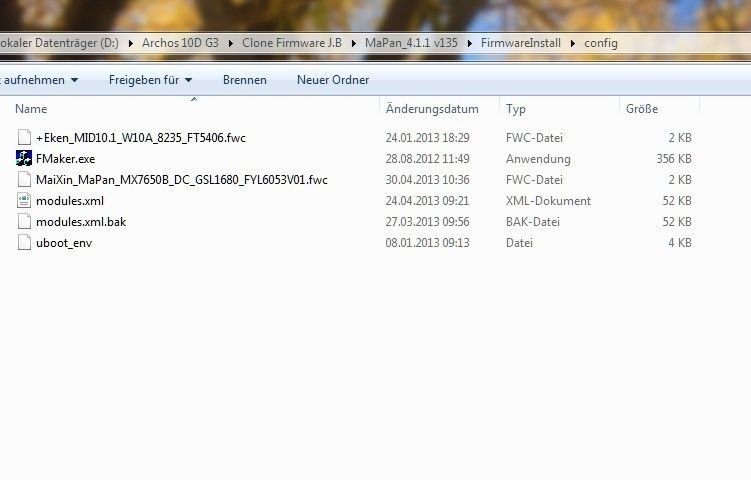751x480 pixels.
Task: Click the '4 KB' size cell
Action: point(680,243)
